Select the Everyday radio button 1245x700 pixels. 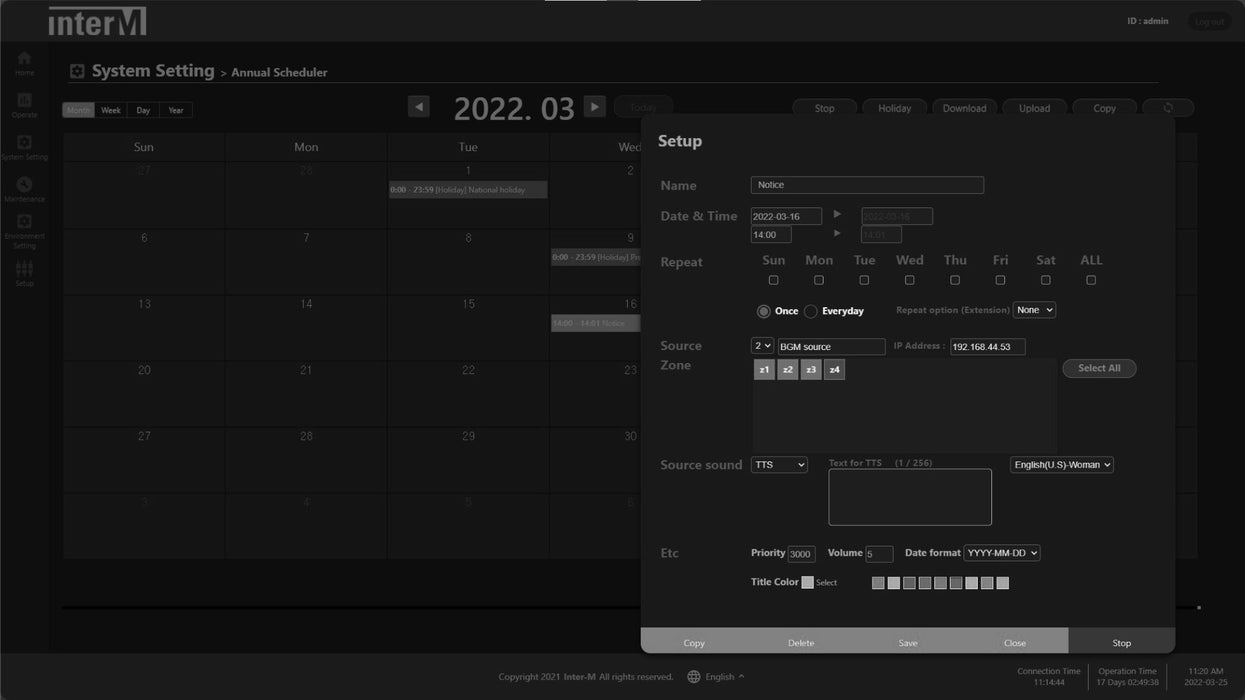[x=811, y=311]
